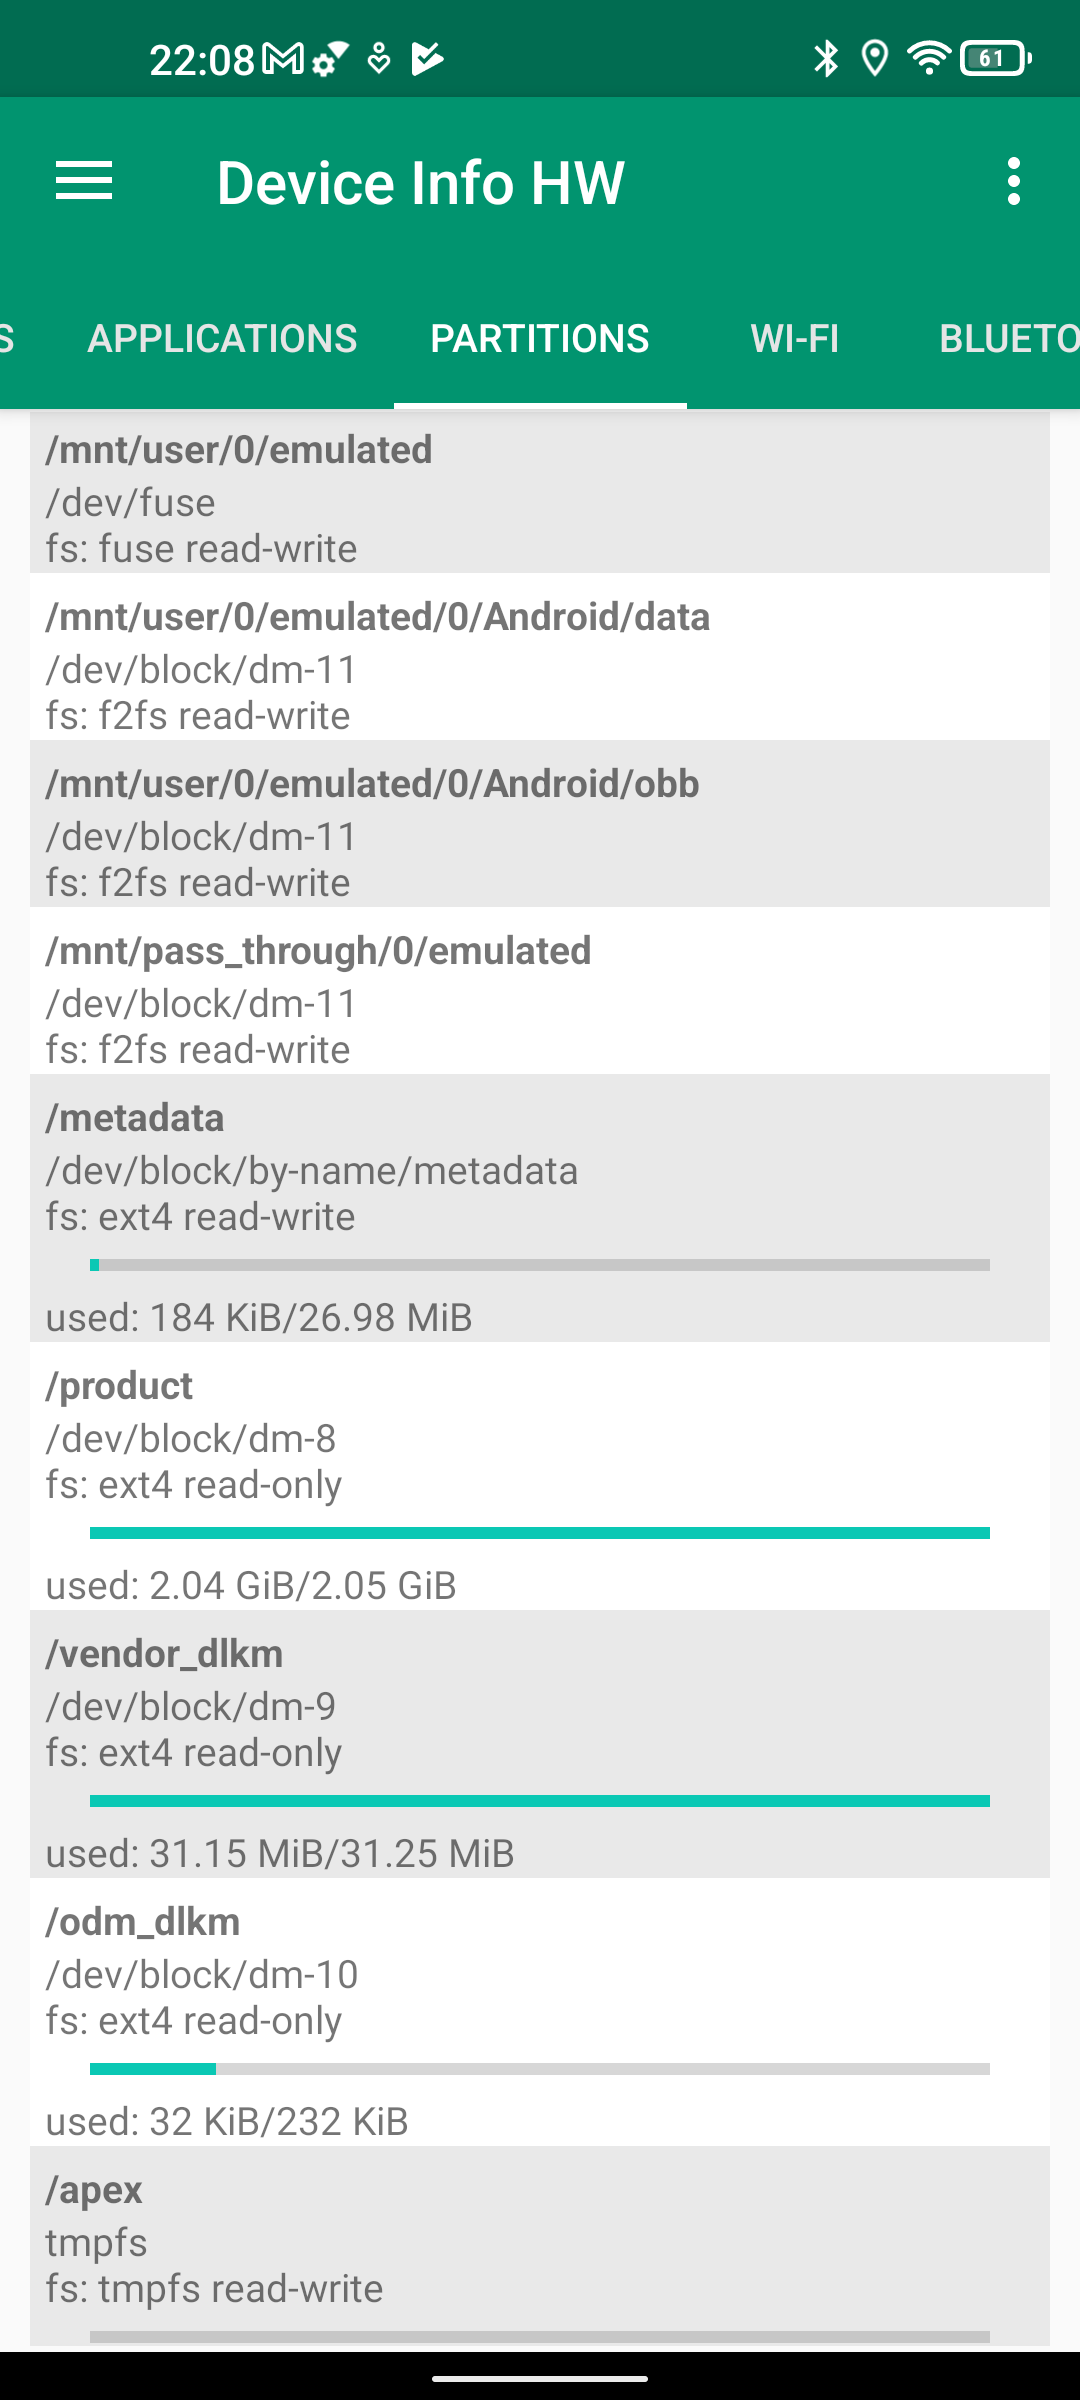
Task: Tap the location pin status icon
Action: click(x=875, y=59)
